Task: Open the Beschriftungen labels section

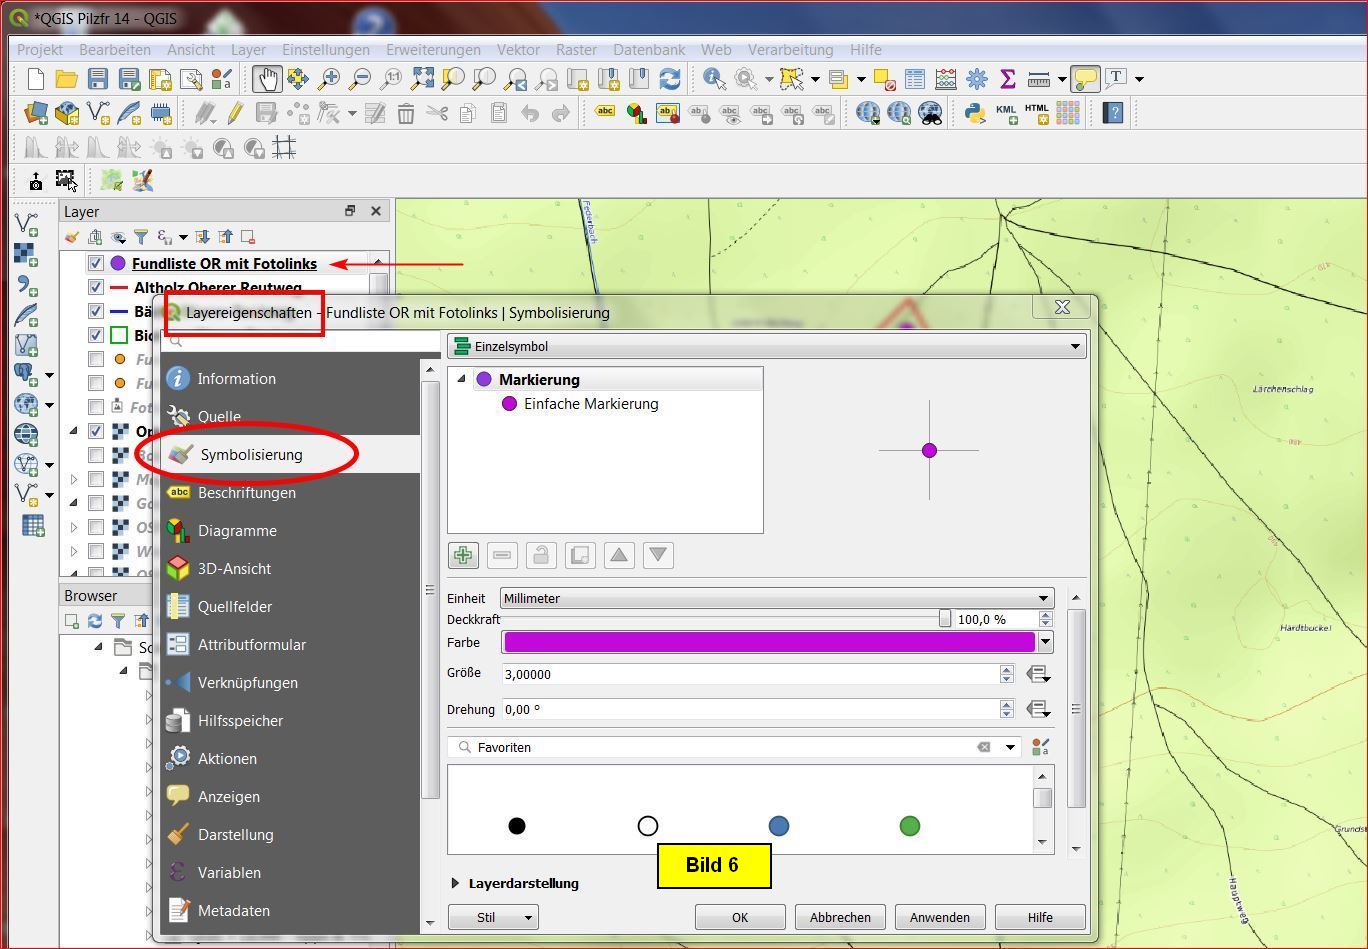Action: point(246,493)
